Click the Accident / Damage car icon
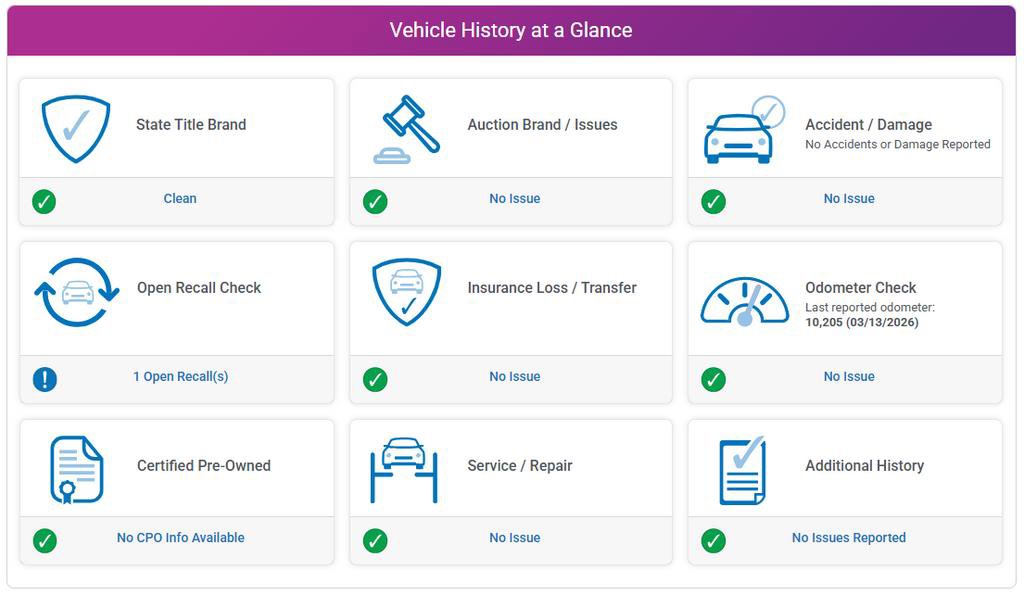The height and width of the screenshot is (596, 1024). click(741, 132)
